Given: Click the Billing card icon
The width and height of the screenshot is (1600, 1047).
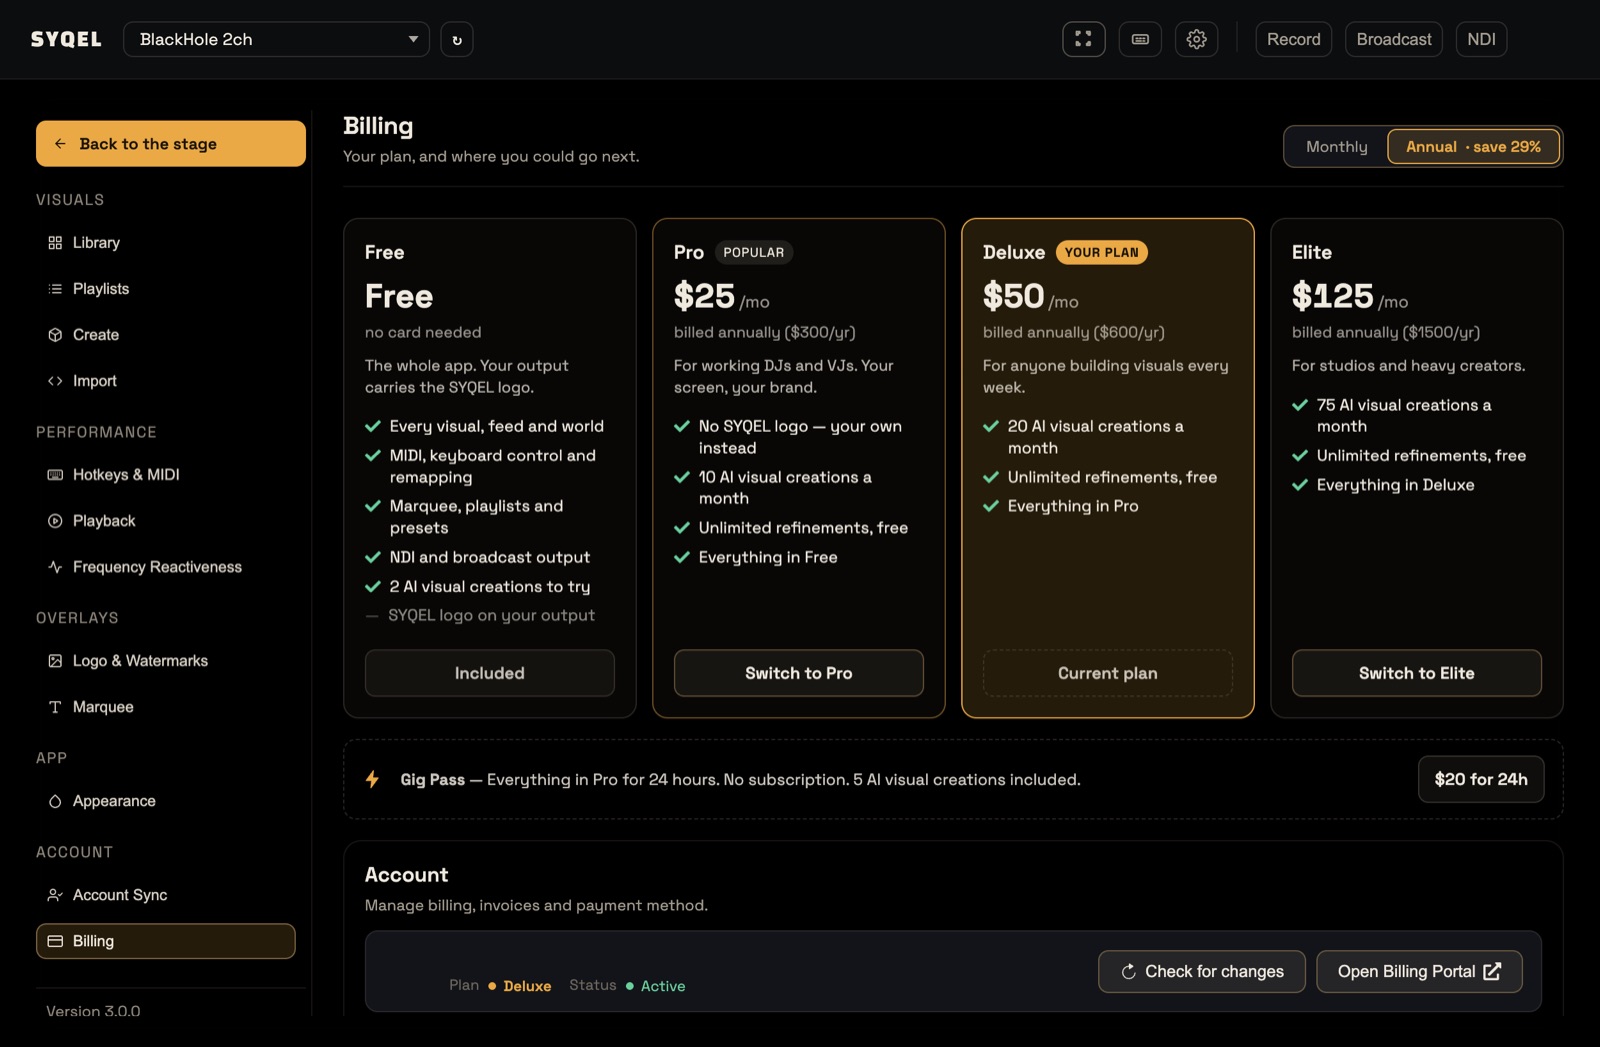Looking at the screenshot, I should [x=55, y=941].
